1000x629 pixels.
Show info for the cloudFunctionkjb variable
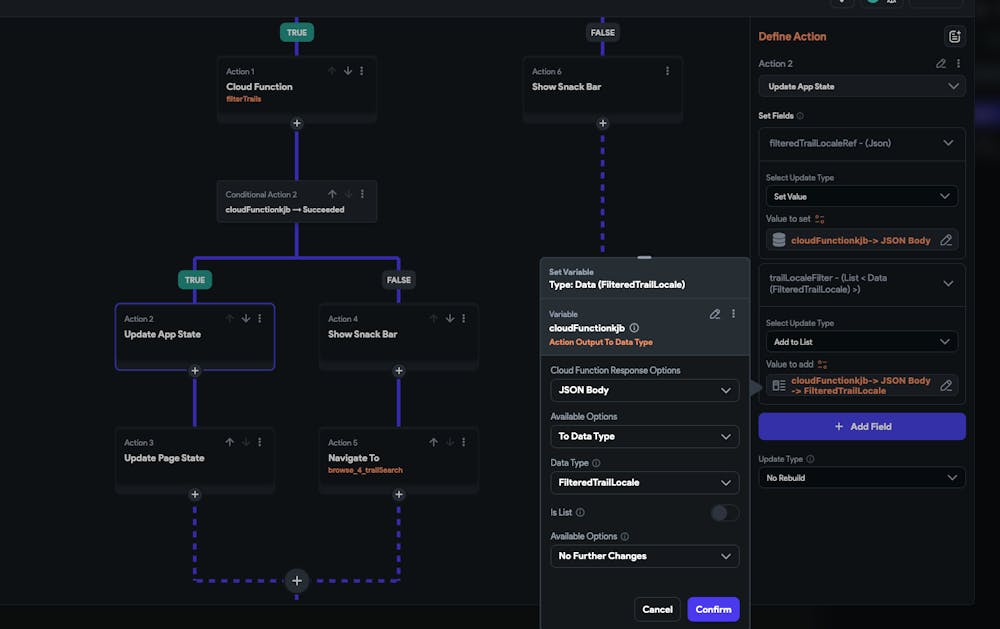634,328
